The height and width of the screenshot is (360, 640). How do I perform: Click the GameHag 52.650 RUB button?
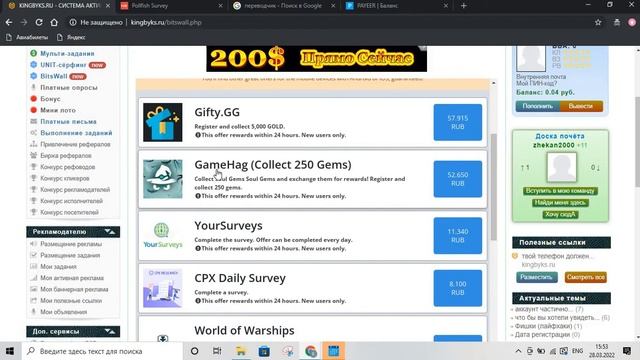(x=458, y=179)
